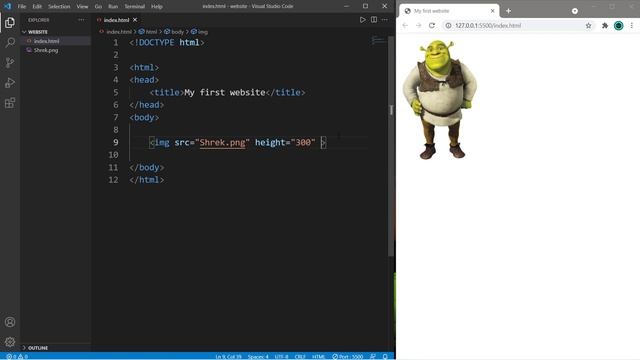Image resolution: width=640 pixels, height=360 pixels.
Task: Select index.html in the Explorer tree
Action: [55, 41]
